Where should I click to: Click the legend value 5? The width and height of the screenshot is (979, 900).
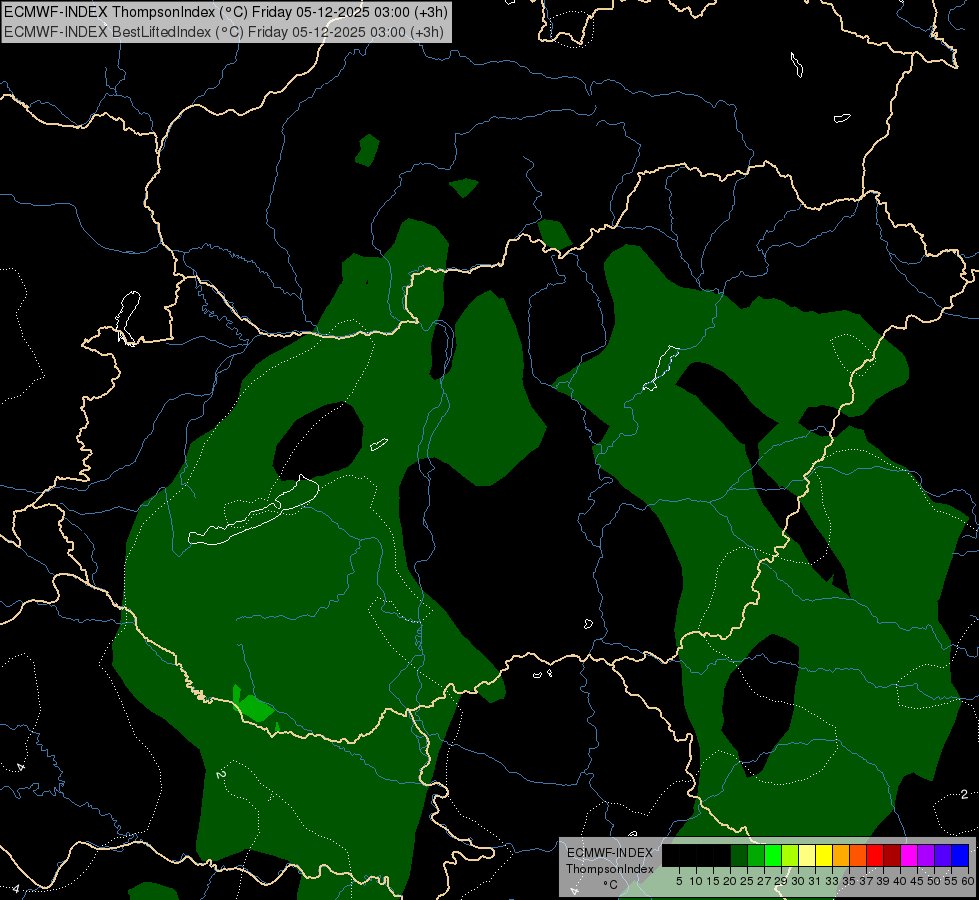pyautogui.click(x=679, y=881)
